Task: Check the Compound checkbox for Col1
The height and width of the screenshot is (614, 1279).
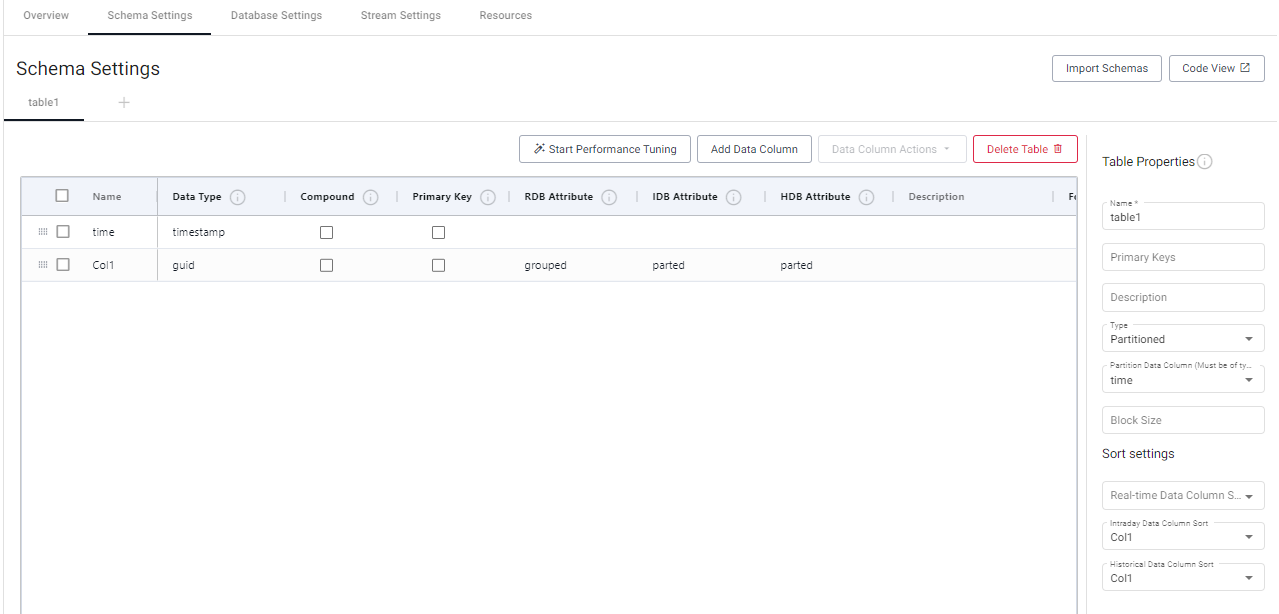Action: tap(326, 265)
